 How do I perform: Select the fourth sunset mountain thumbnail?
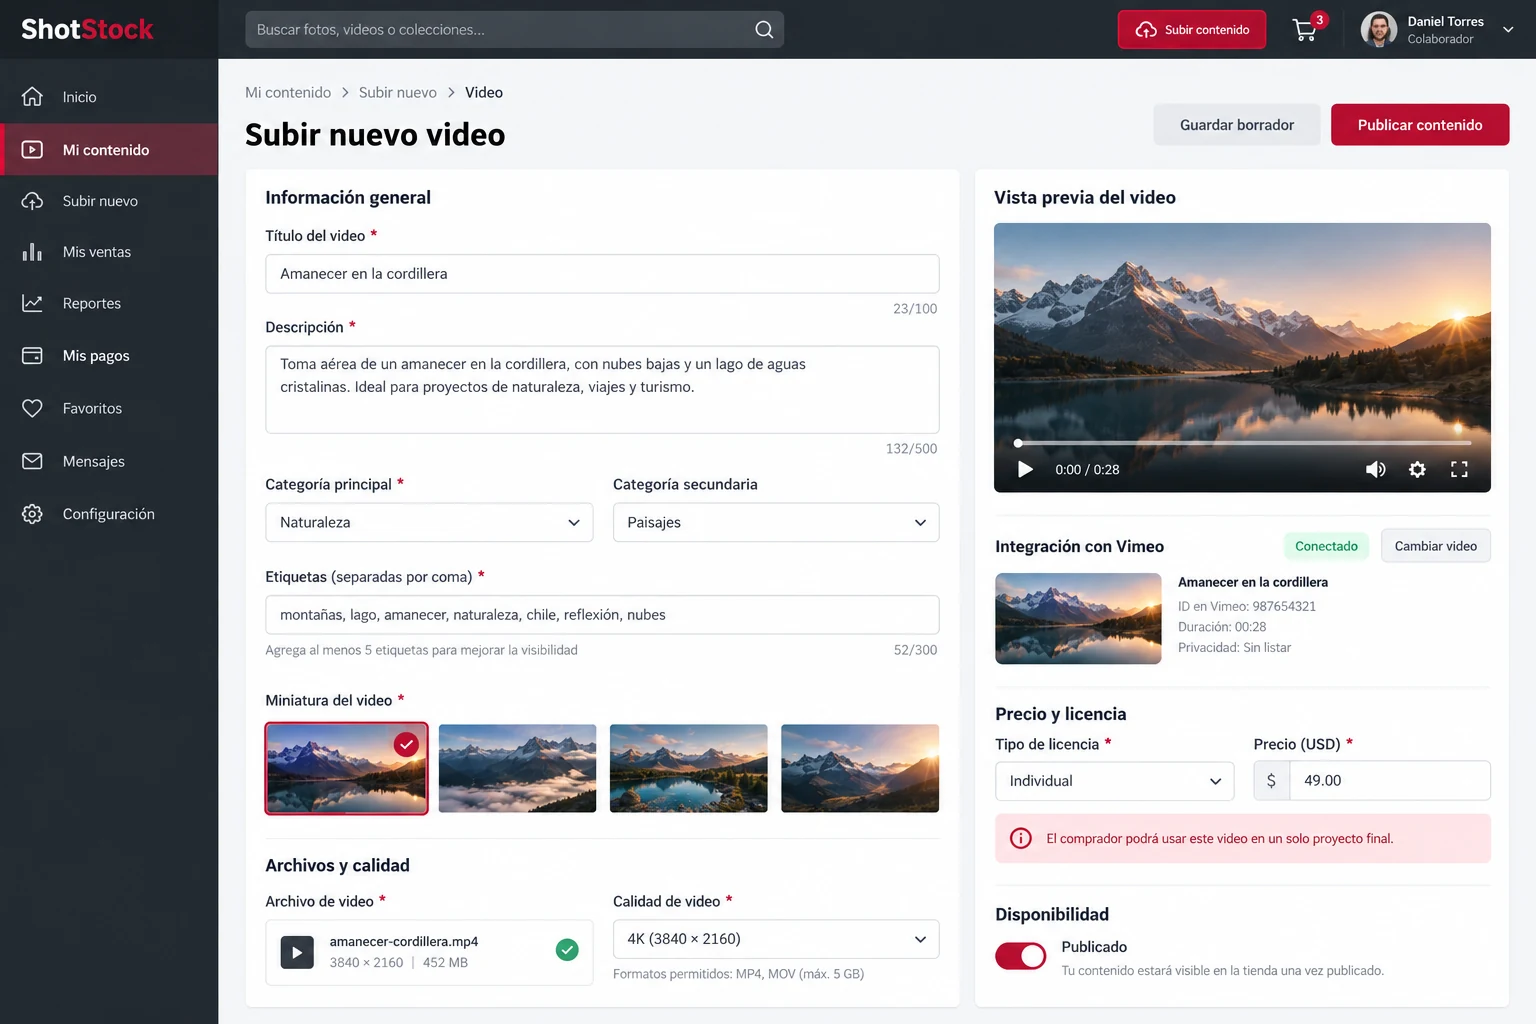[x=860, y=768]
